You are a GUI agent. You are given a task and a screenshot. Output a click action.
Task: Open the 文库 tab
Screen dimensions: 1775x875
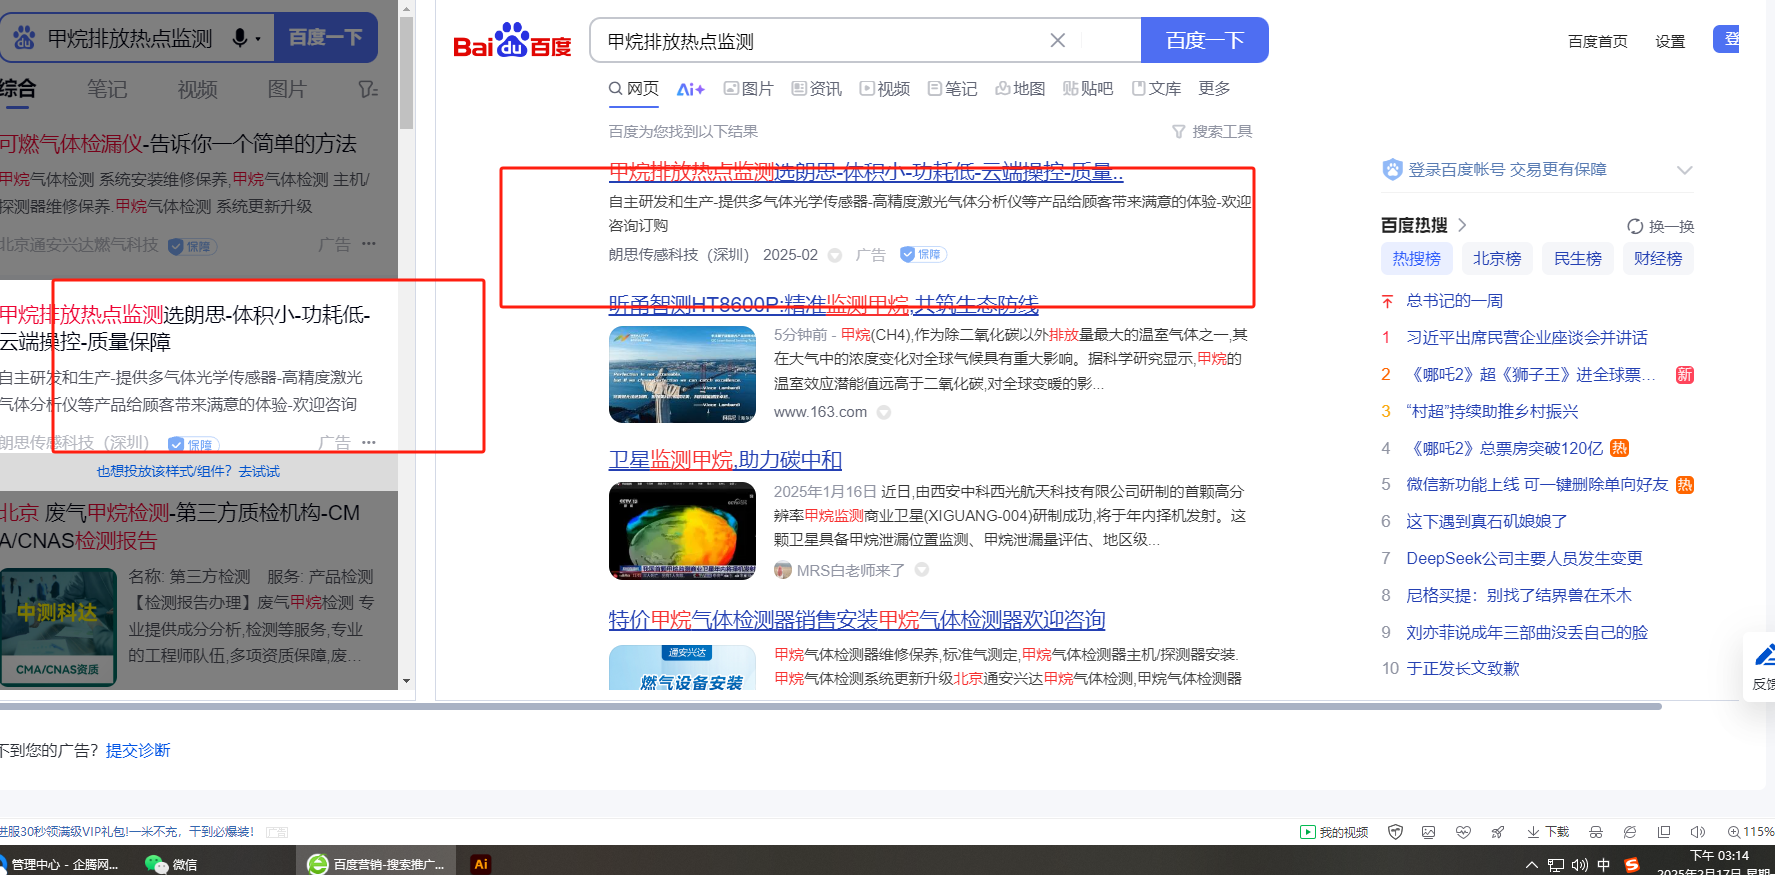point(1156,89)
